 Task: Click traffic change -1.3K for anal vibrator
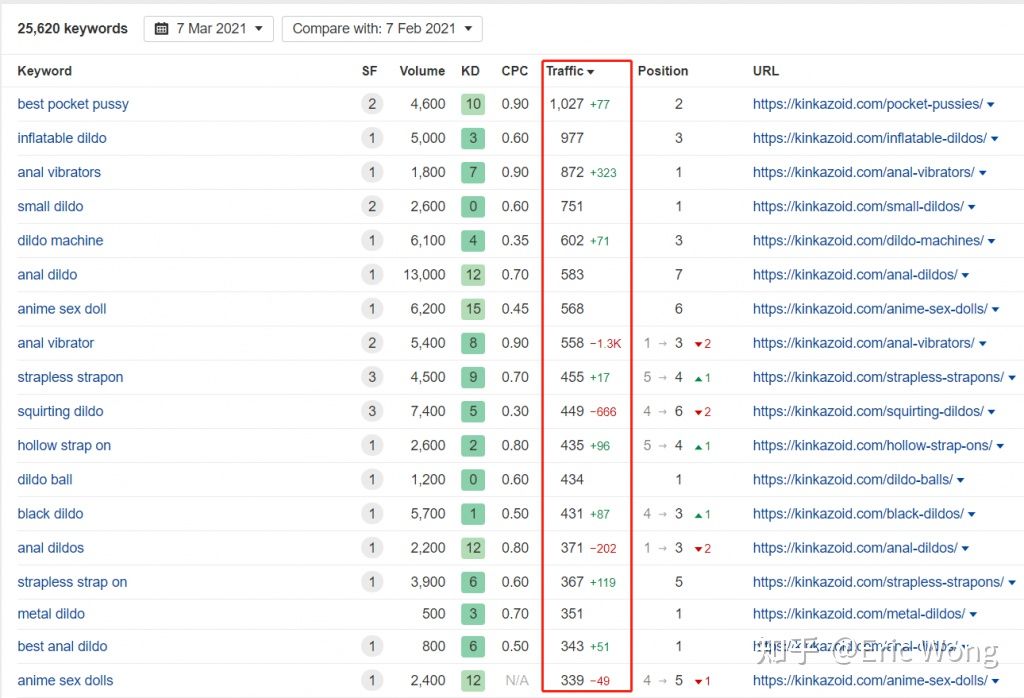[606, 343]
